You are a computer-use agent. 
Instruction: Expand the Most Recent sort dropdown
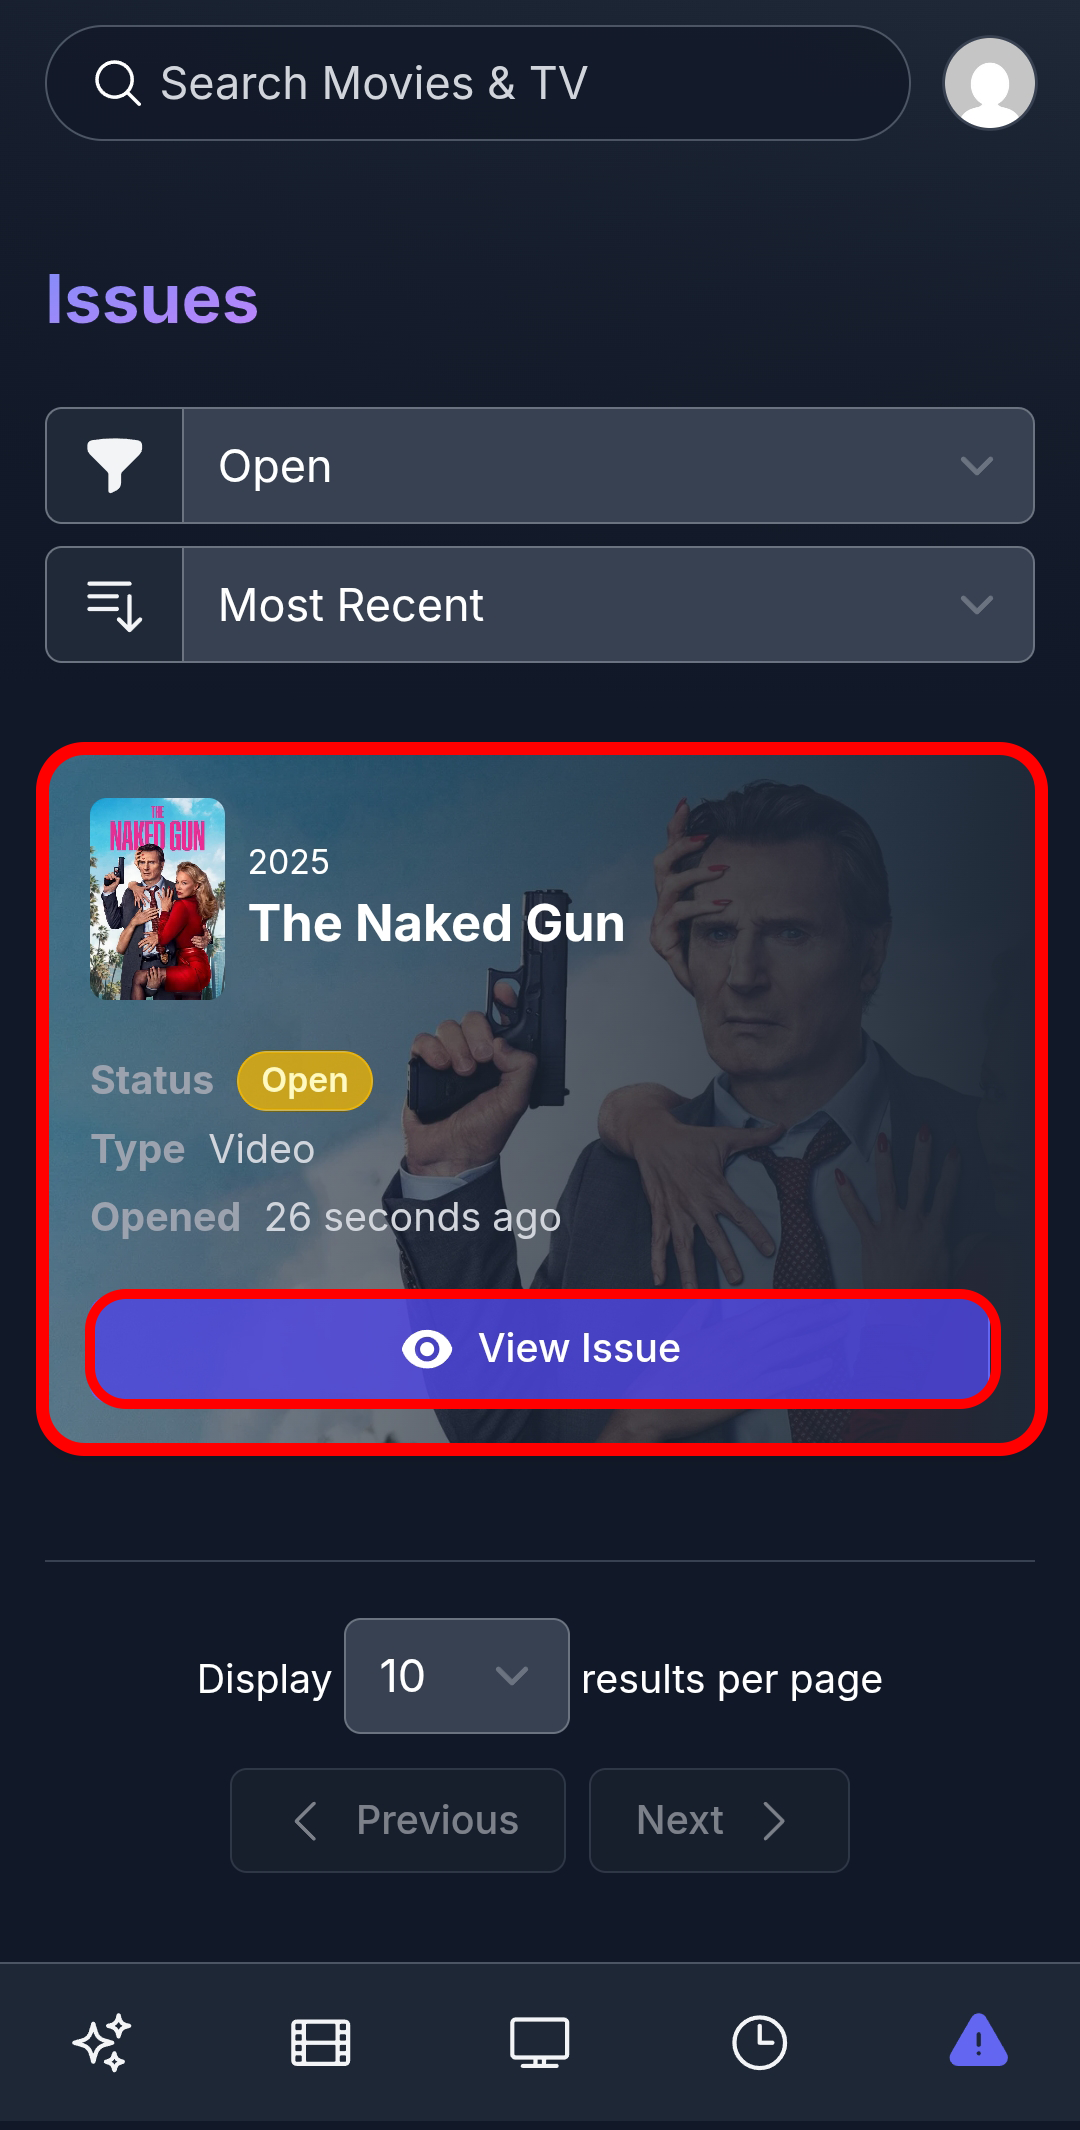608,605
